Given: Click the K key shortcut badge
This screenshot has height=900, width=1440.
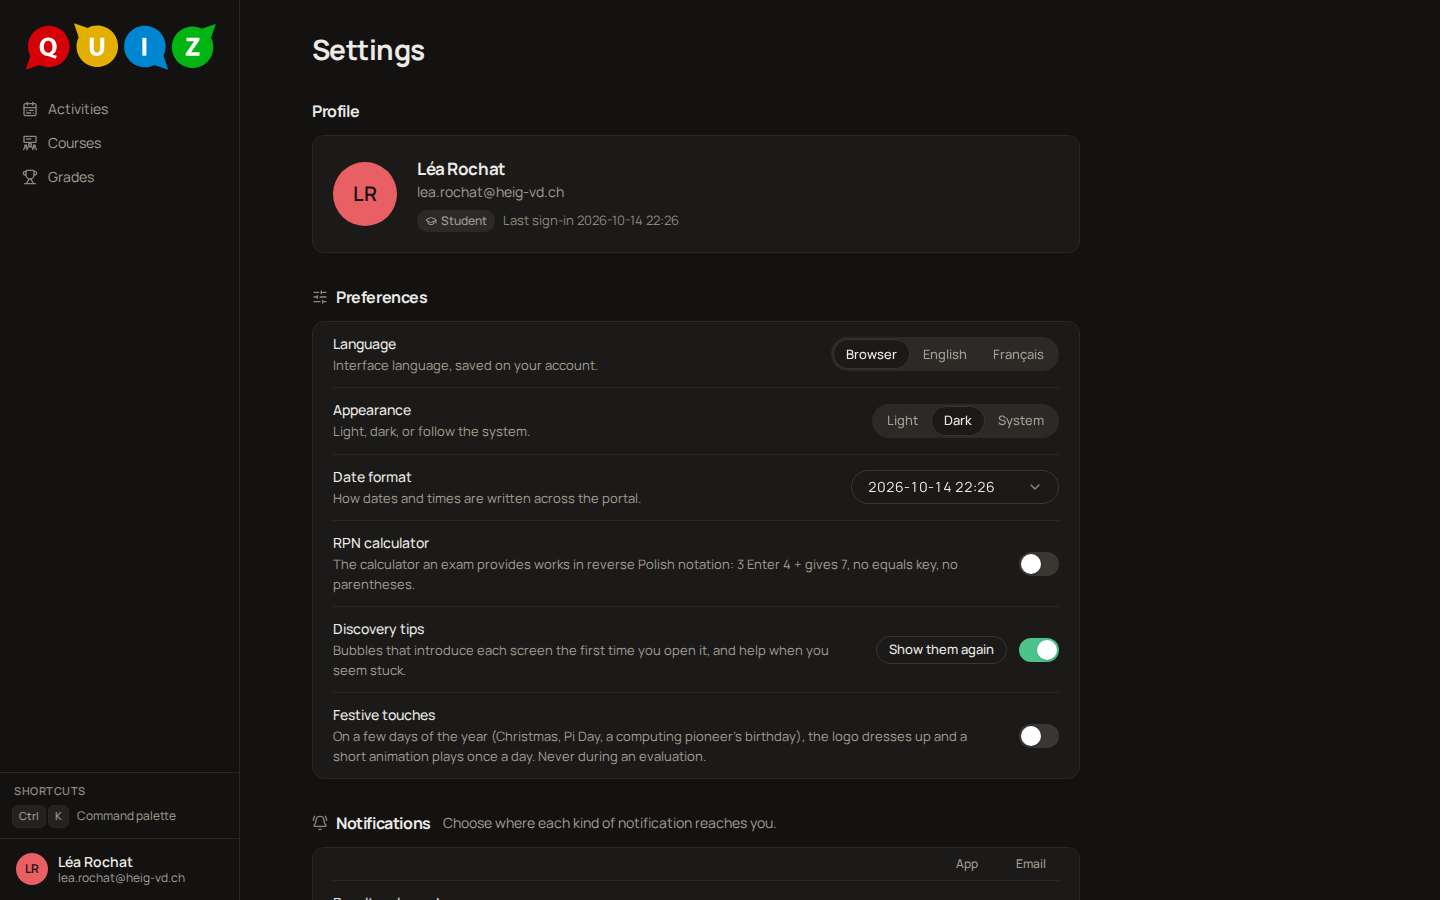Looking at the screenshot, I should [58, 816].
